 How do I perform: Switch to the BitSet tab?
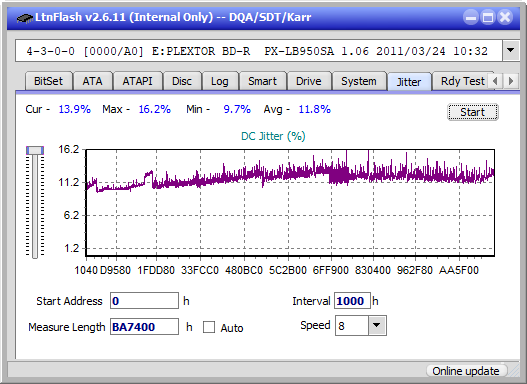click(x=48, y=81)
